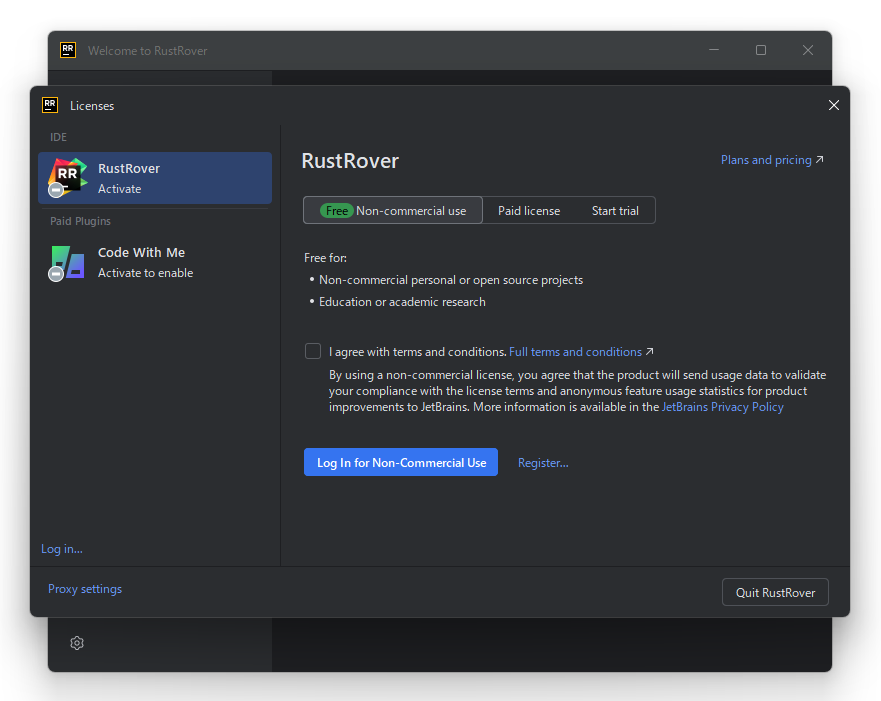Select Code With Me plugin entry
The width and height of the screenshot is (881, 701).
pyautogui.click(x=155, y=262)
